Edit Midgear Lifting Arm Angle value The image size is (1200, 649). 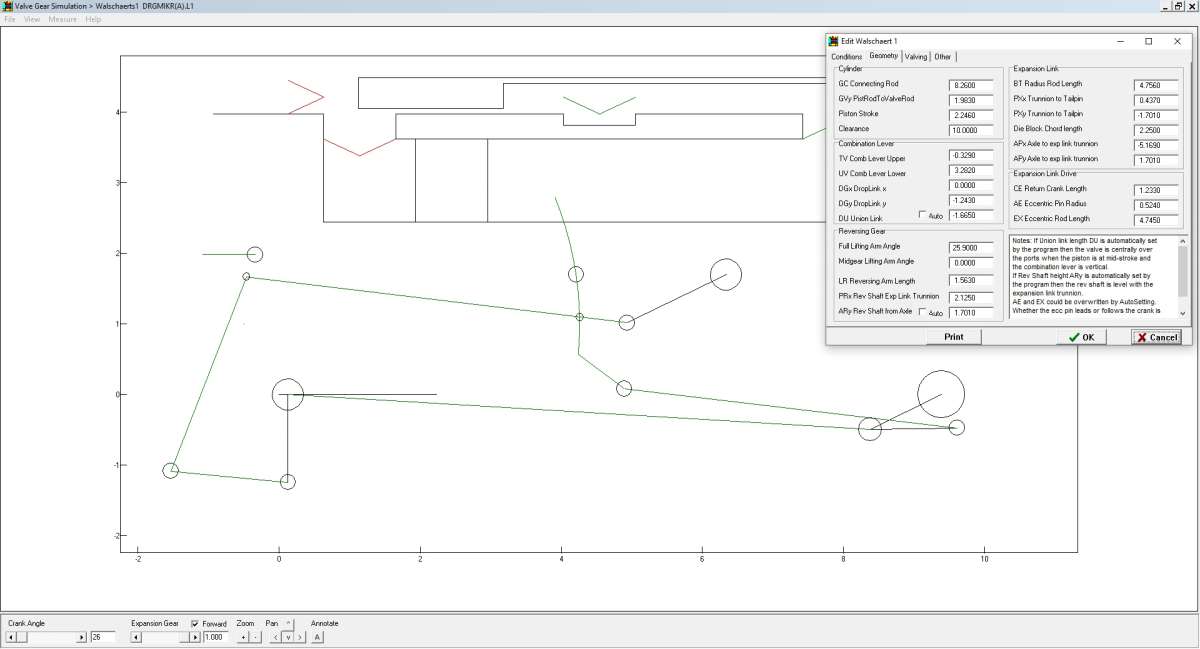(x=971, y=262)
